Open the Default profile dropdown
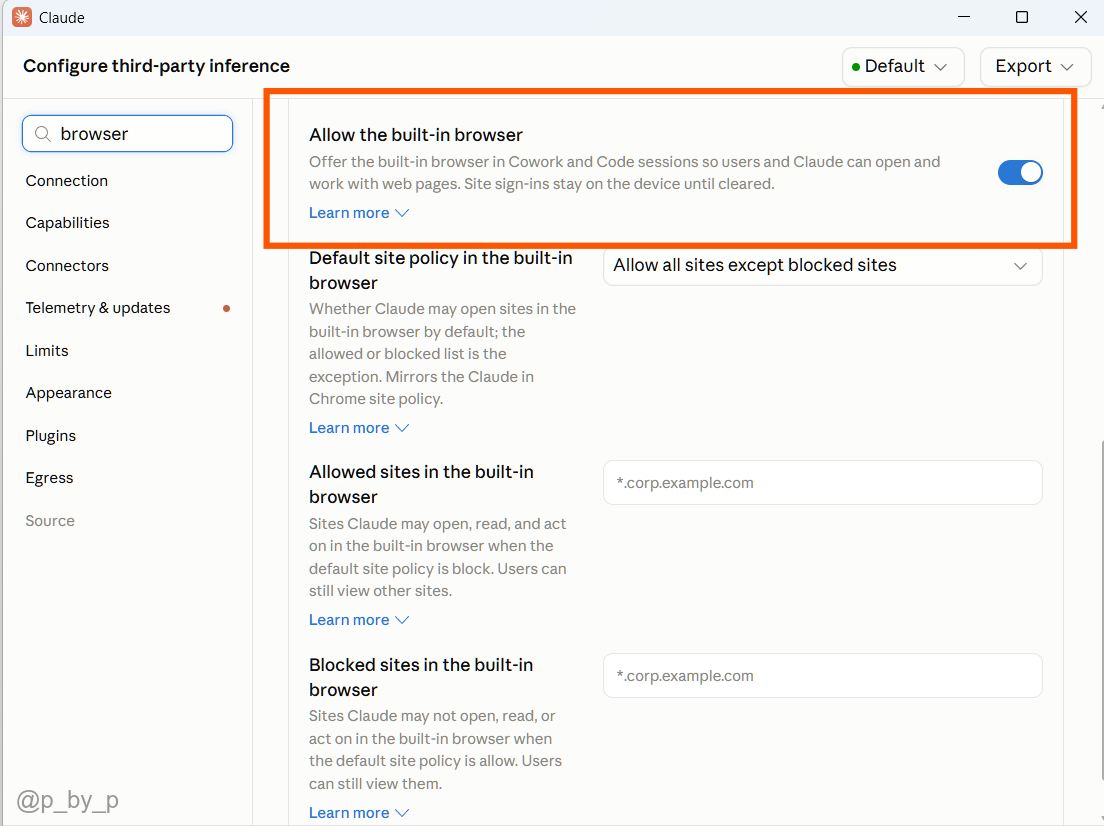Screen dimensions: 1104x826 (903, 66)
